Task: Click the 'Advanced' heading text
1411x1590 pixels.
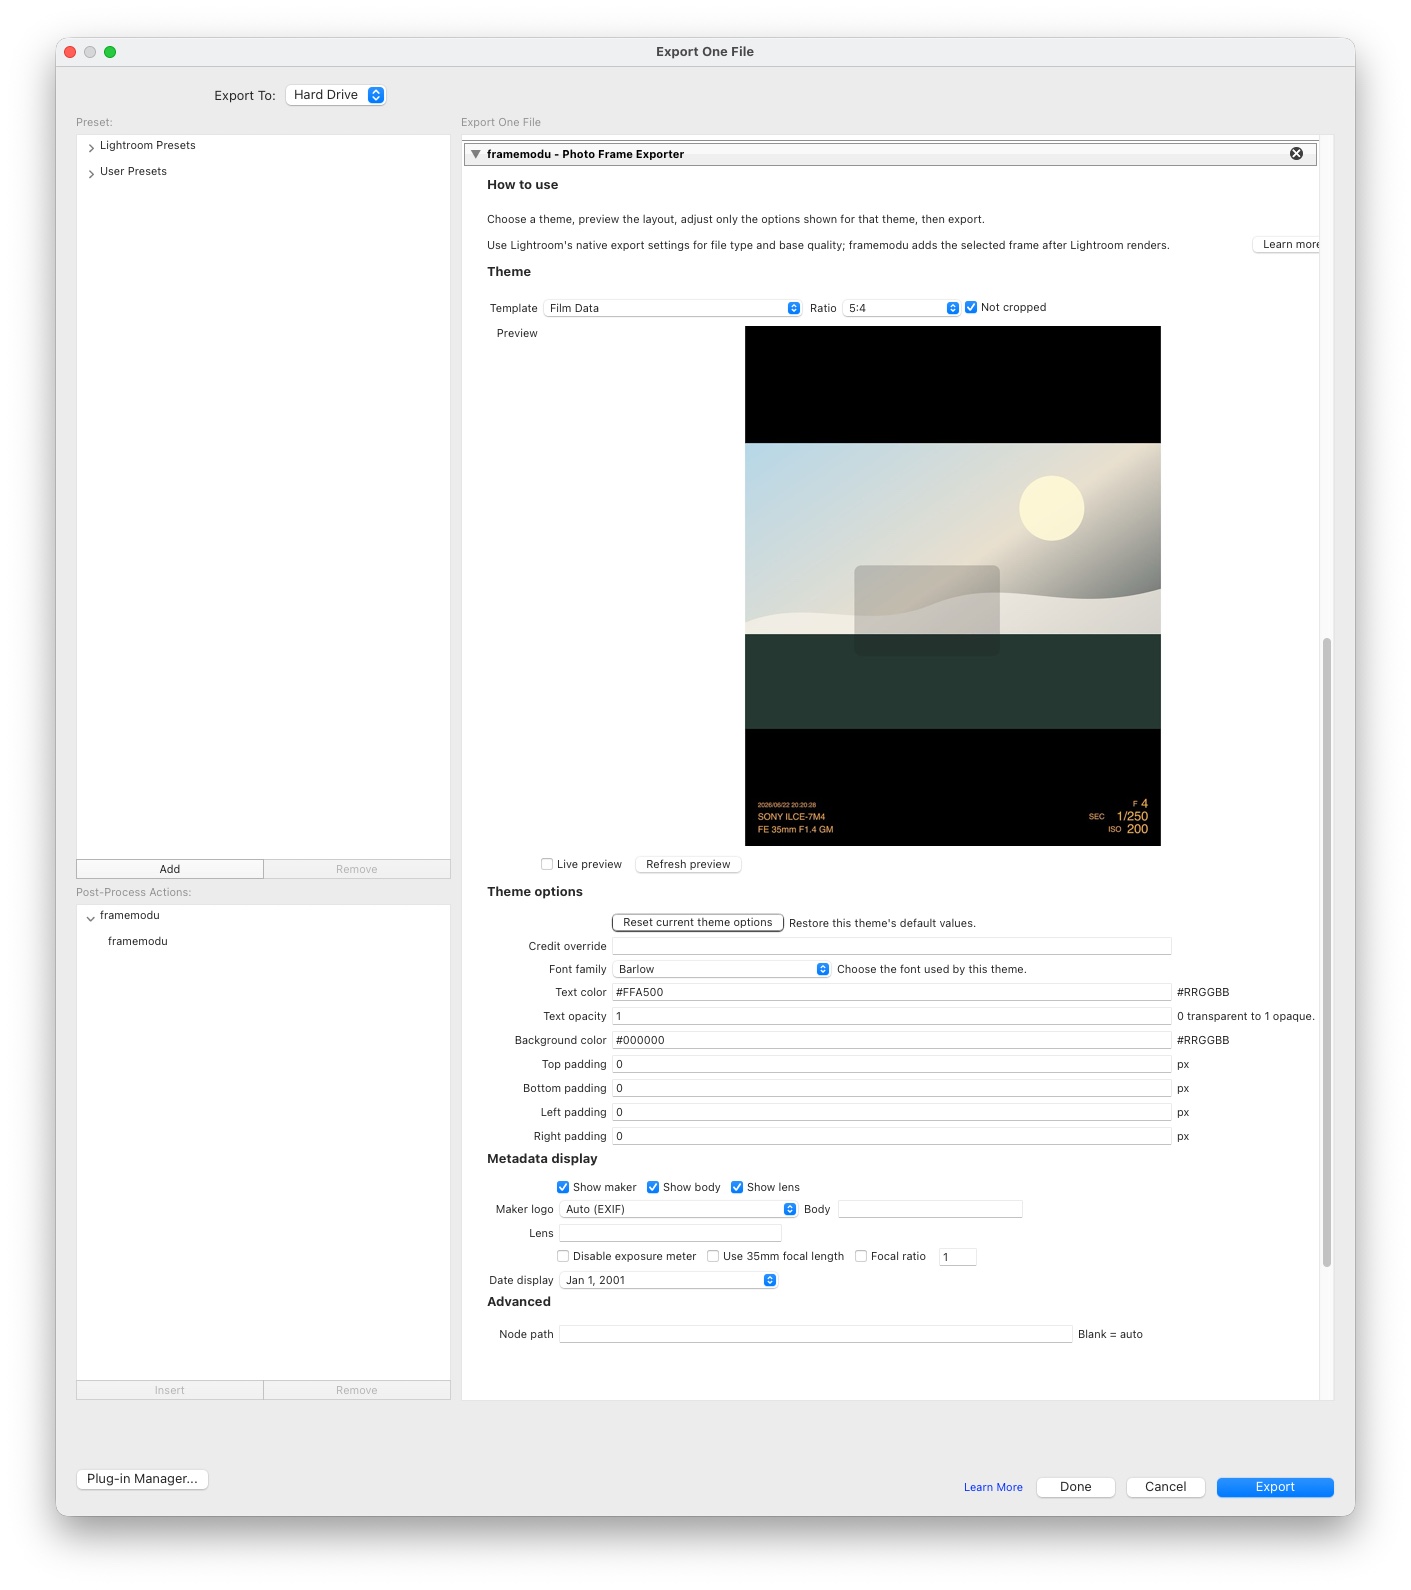Action: click(x=519, y=1302)
